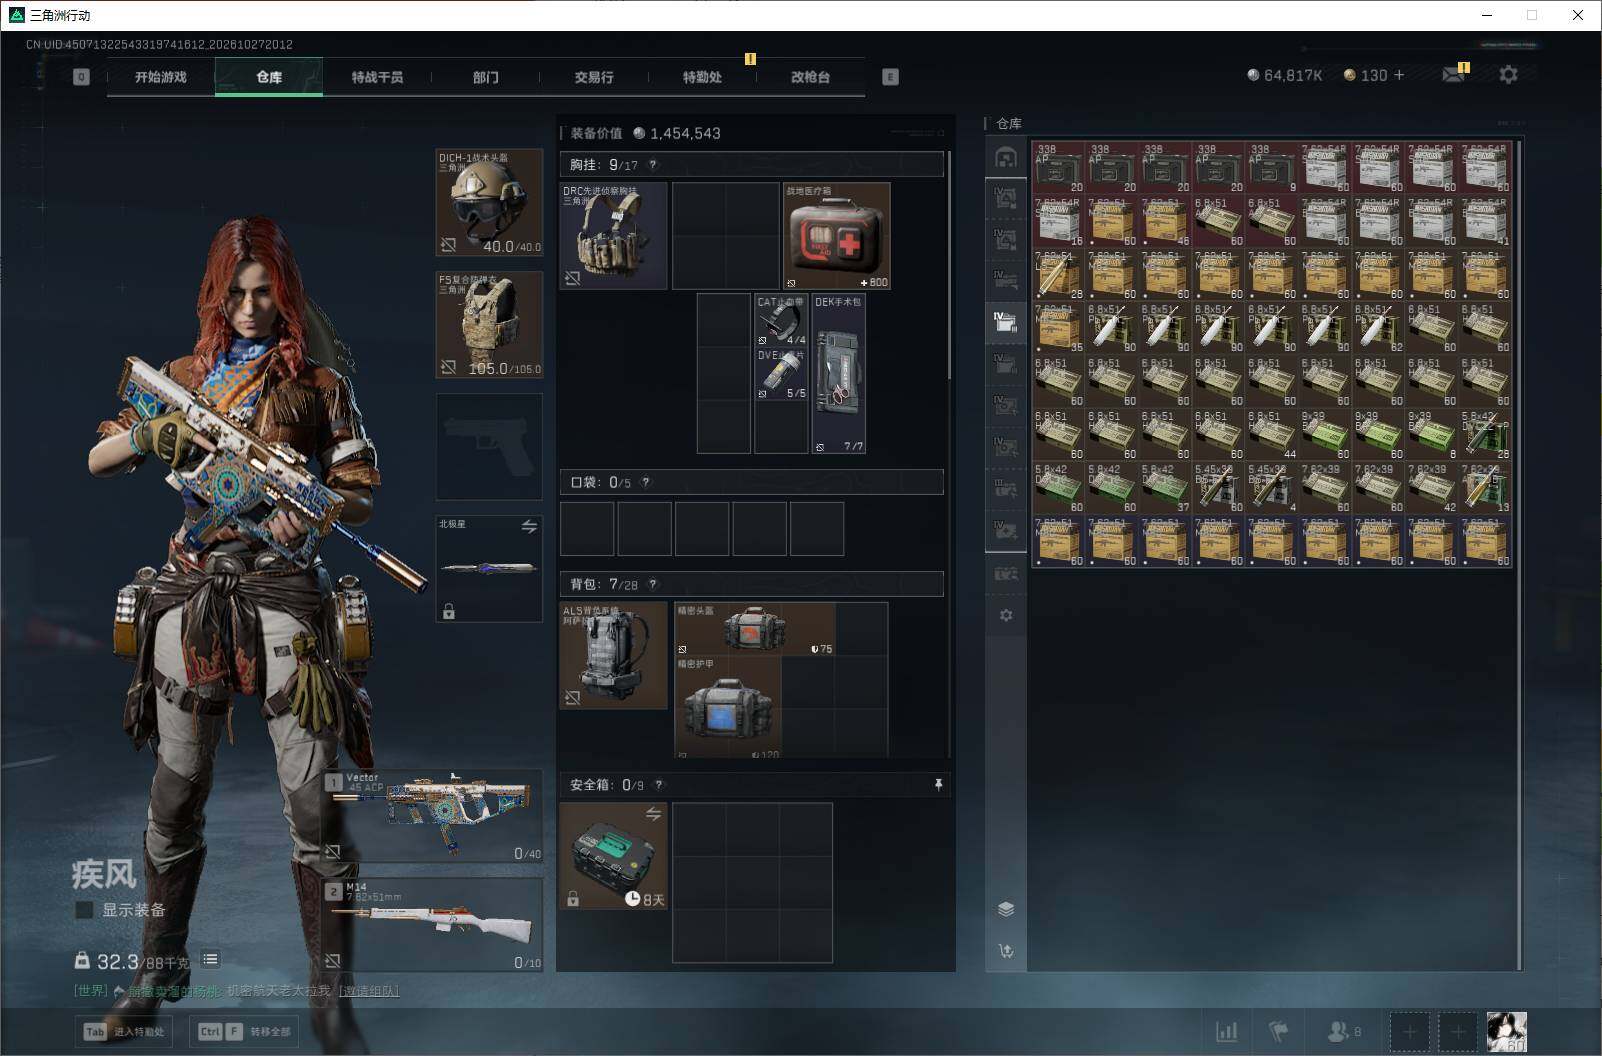The image size is (1602, 1056).
Task: Click the stash panel scrollbar
Action: [x=1519, y=555]
